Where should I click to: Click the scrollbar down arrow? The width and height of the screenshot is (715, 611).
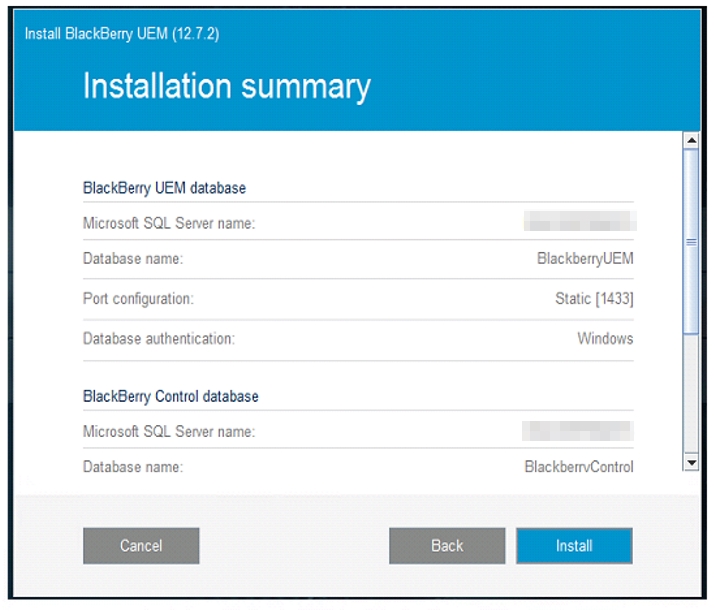(690, 462)
